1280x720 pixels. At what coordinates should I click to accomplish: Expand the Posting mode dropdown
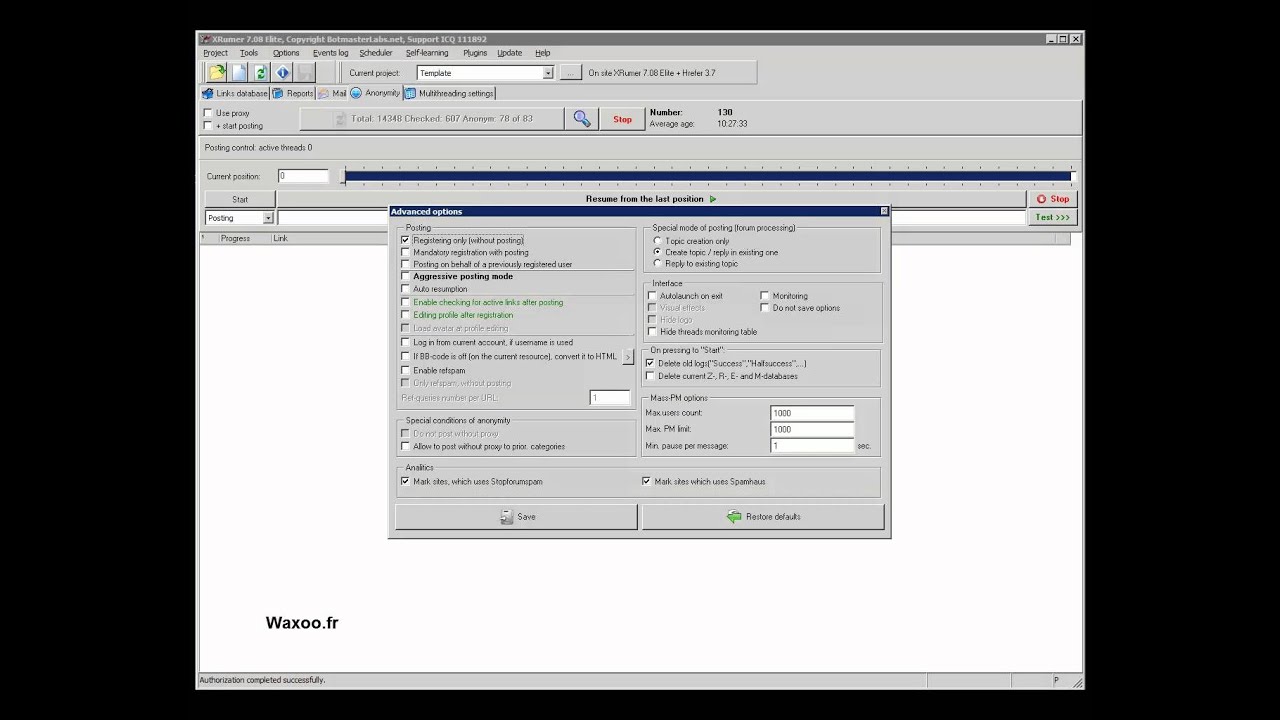pos(267,218)
